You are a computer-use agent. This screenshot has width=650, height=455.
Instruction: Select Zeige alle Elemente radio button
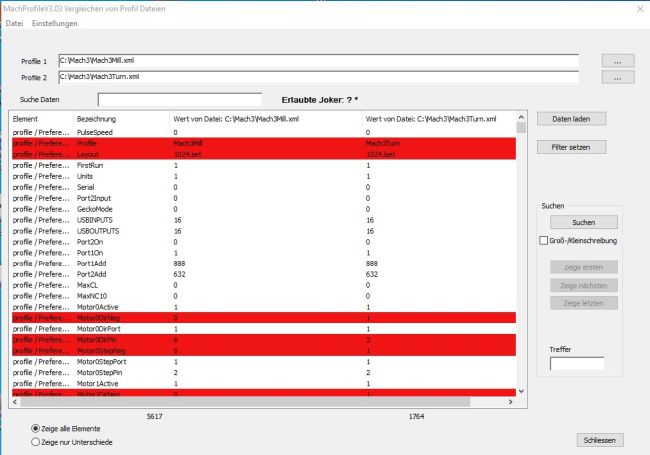[x=37, y=428]
